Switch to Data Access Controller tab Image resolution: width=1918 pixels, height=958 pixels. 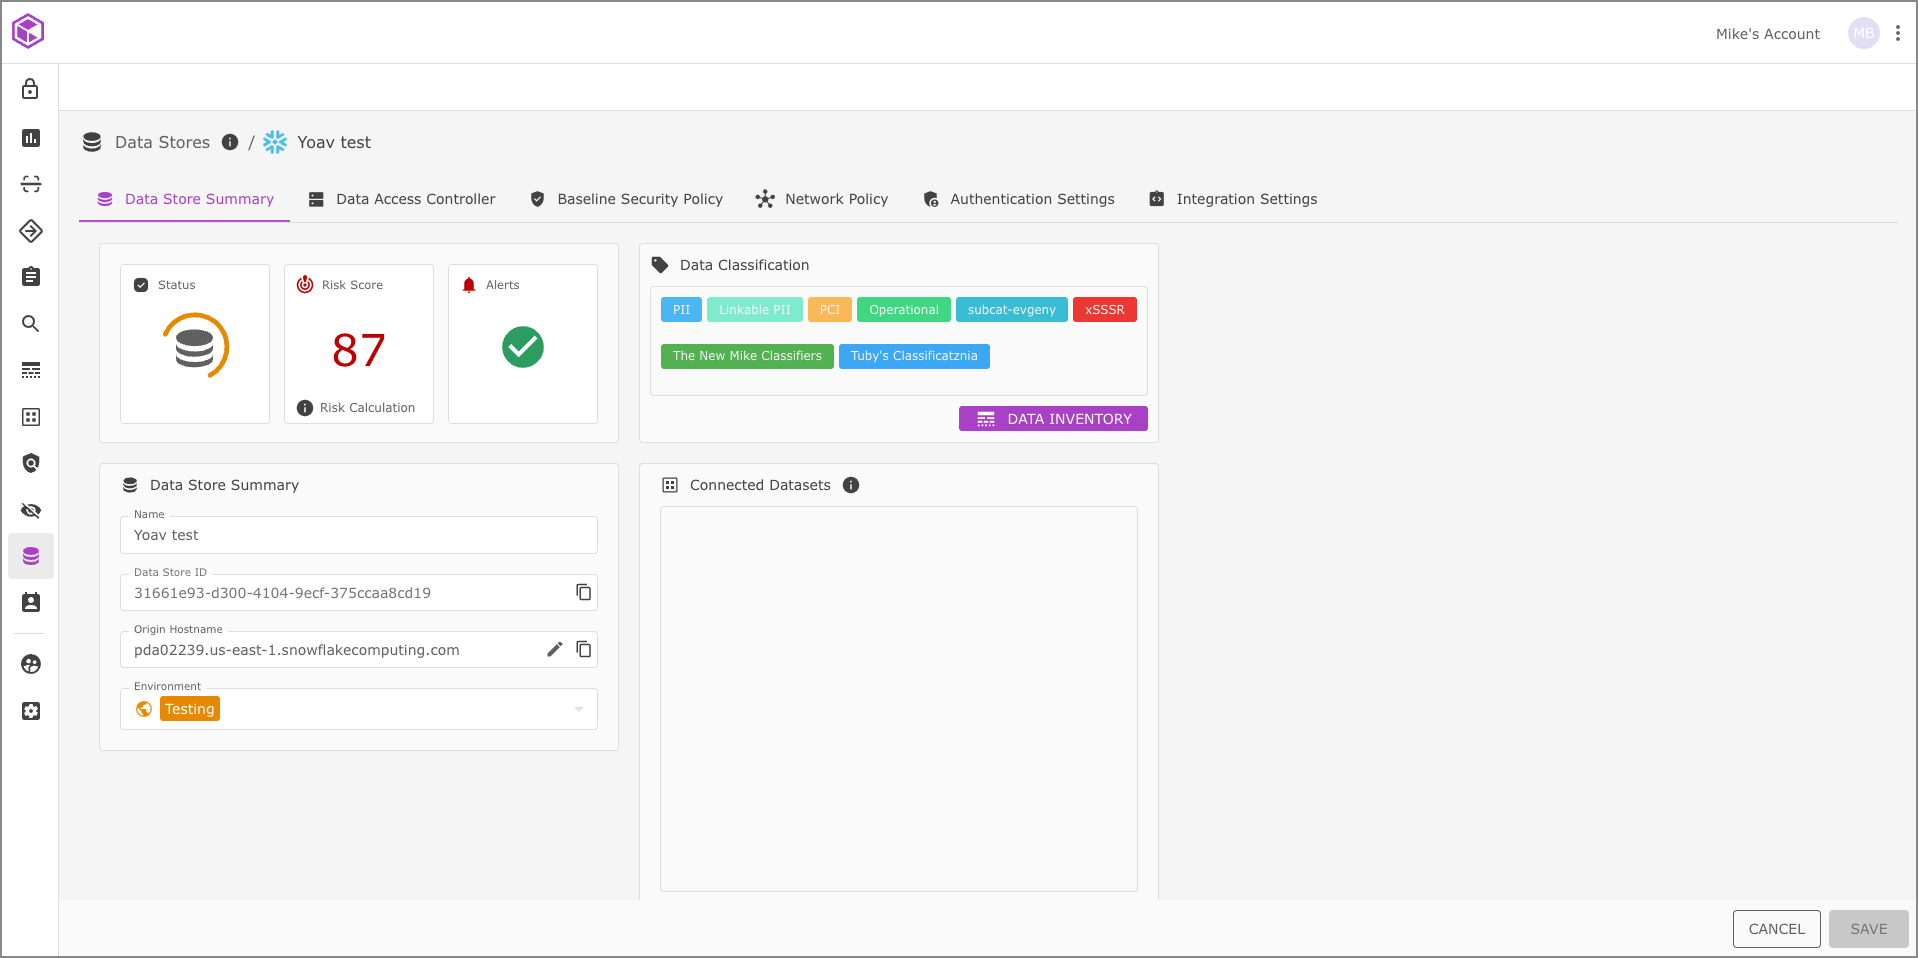click(x=402, y=199)
